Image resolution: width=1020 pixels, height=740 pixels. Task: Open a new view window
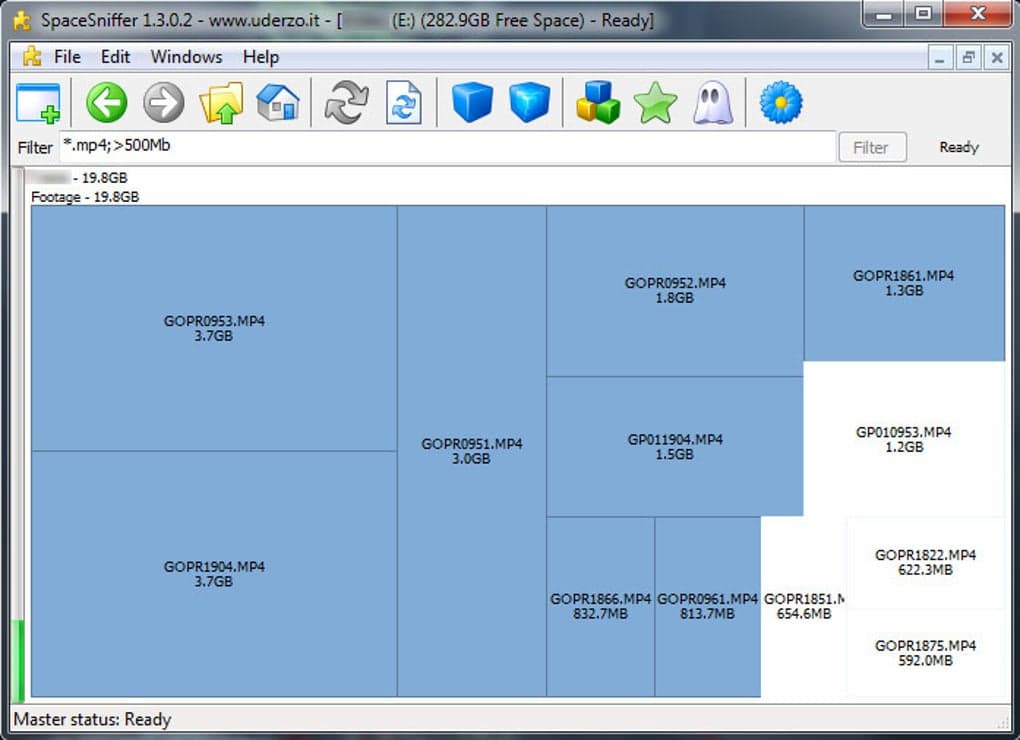(x=38, y=103)
